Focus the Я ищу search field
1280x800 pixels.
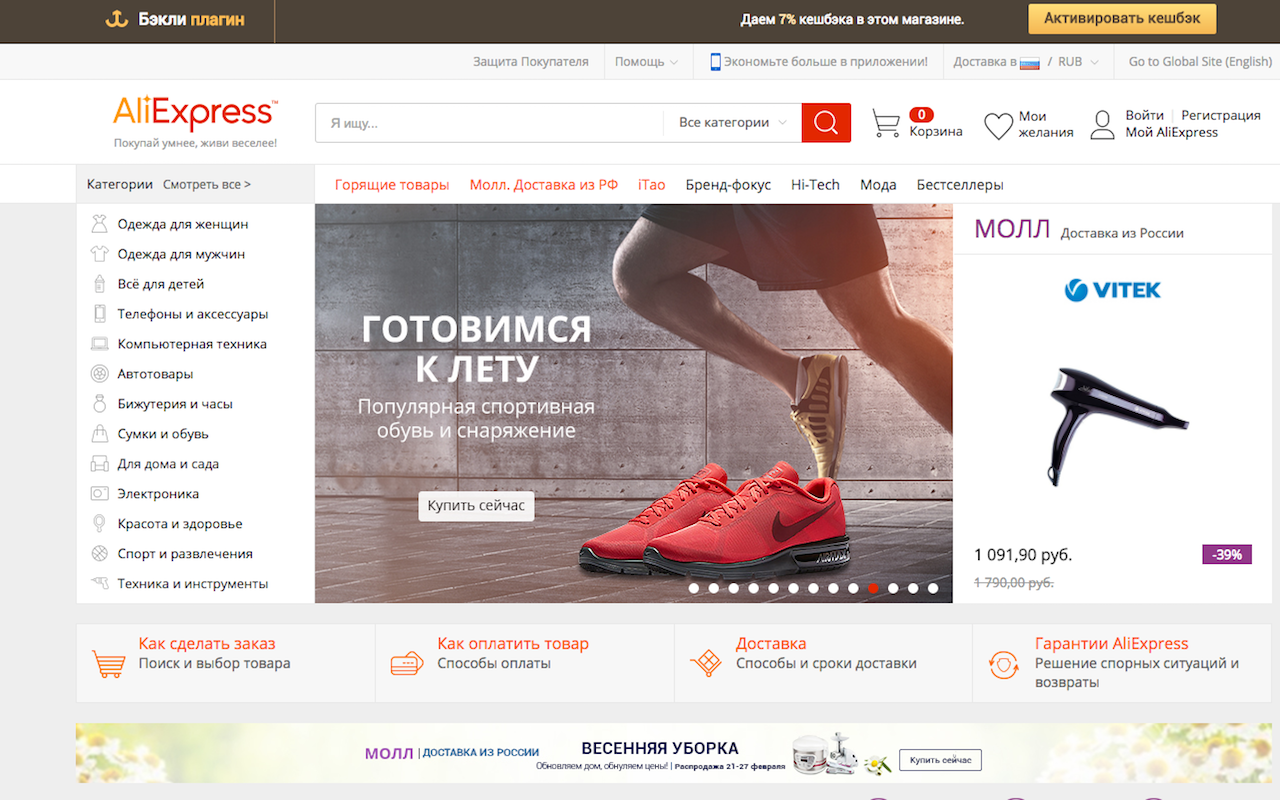pos(489,123)
